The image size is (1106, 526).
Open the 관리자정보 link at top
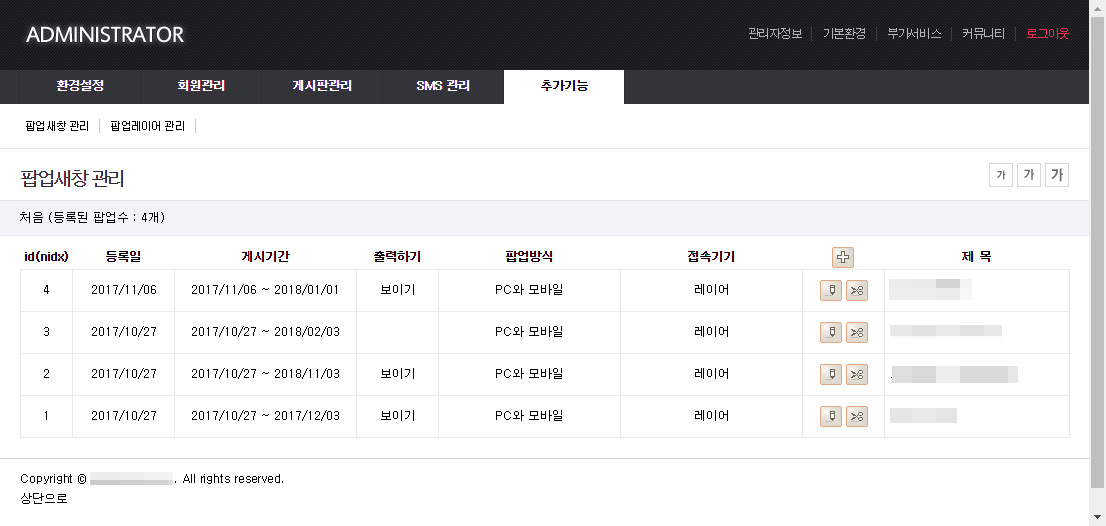[775, 34]
